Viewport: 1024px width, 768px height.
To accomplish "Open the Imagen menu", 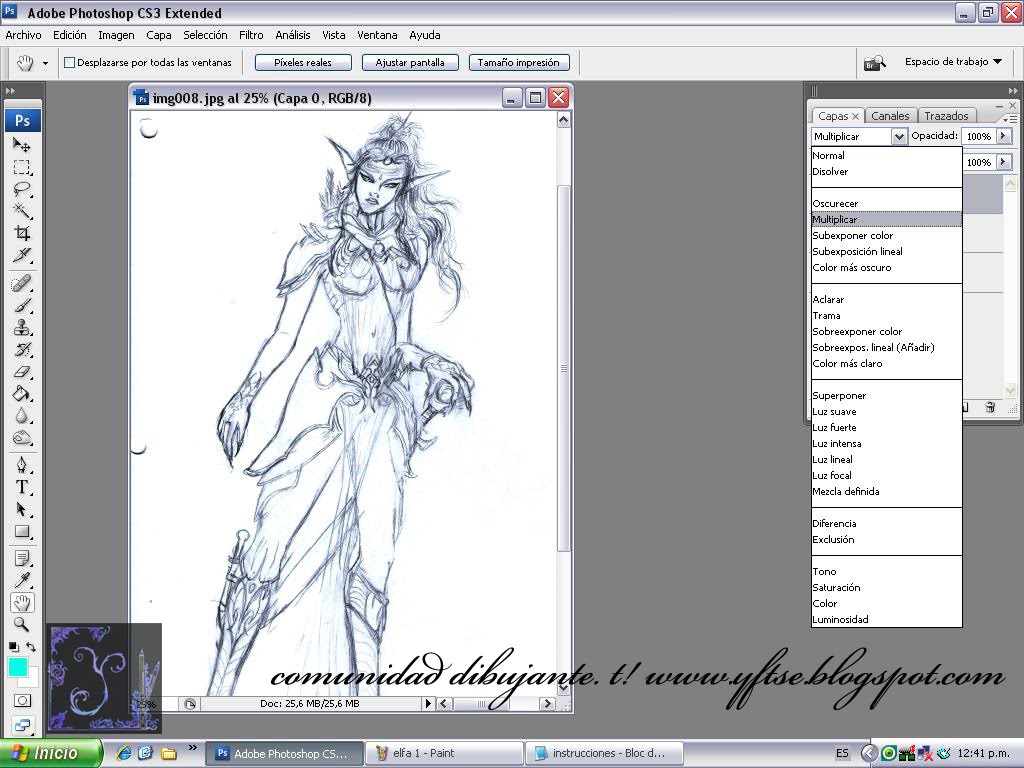I will (x=116, y=35).
